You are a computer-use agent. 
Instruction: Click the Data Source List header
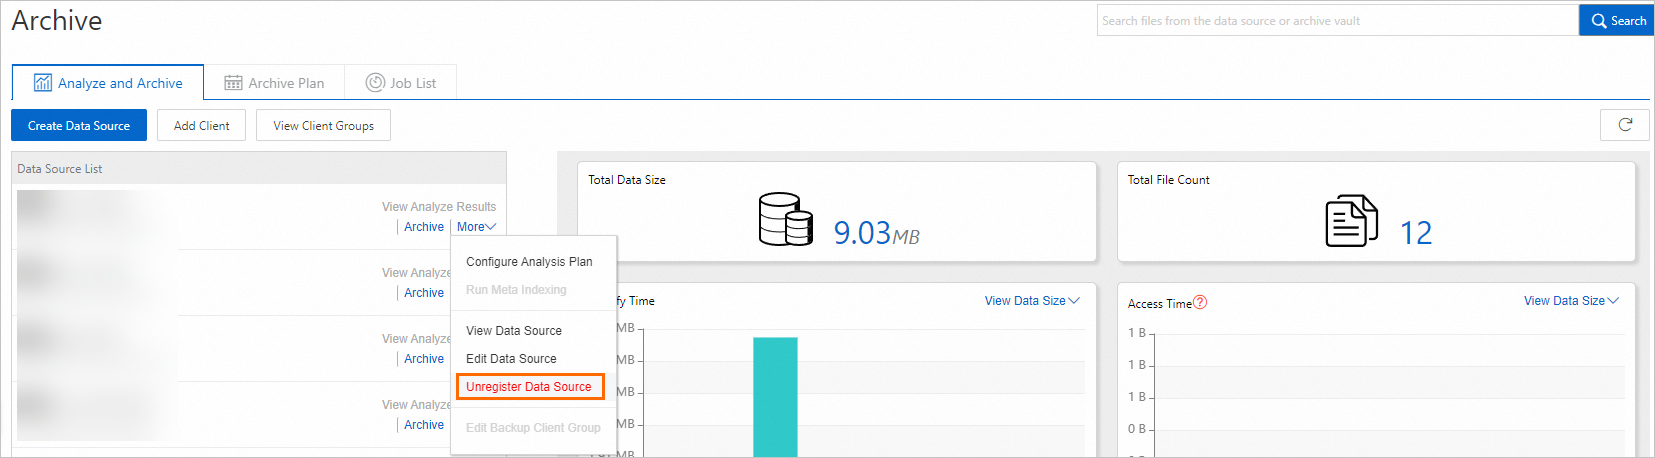259,169
